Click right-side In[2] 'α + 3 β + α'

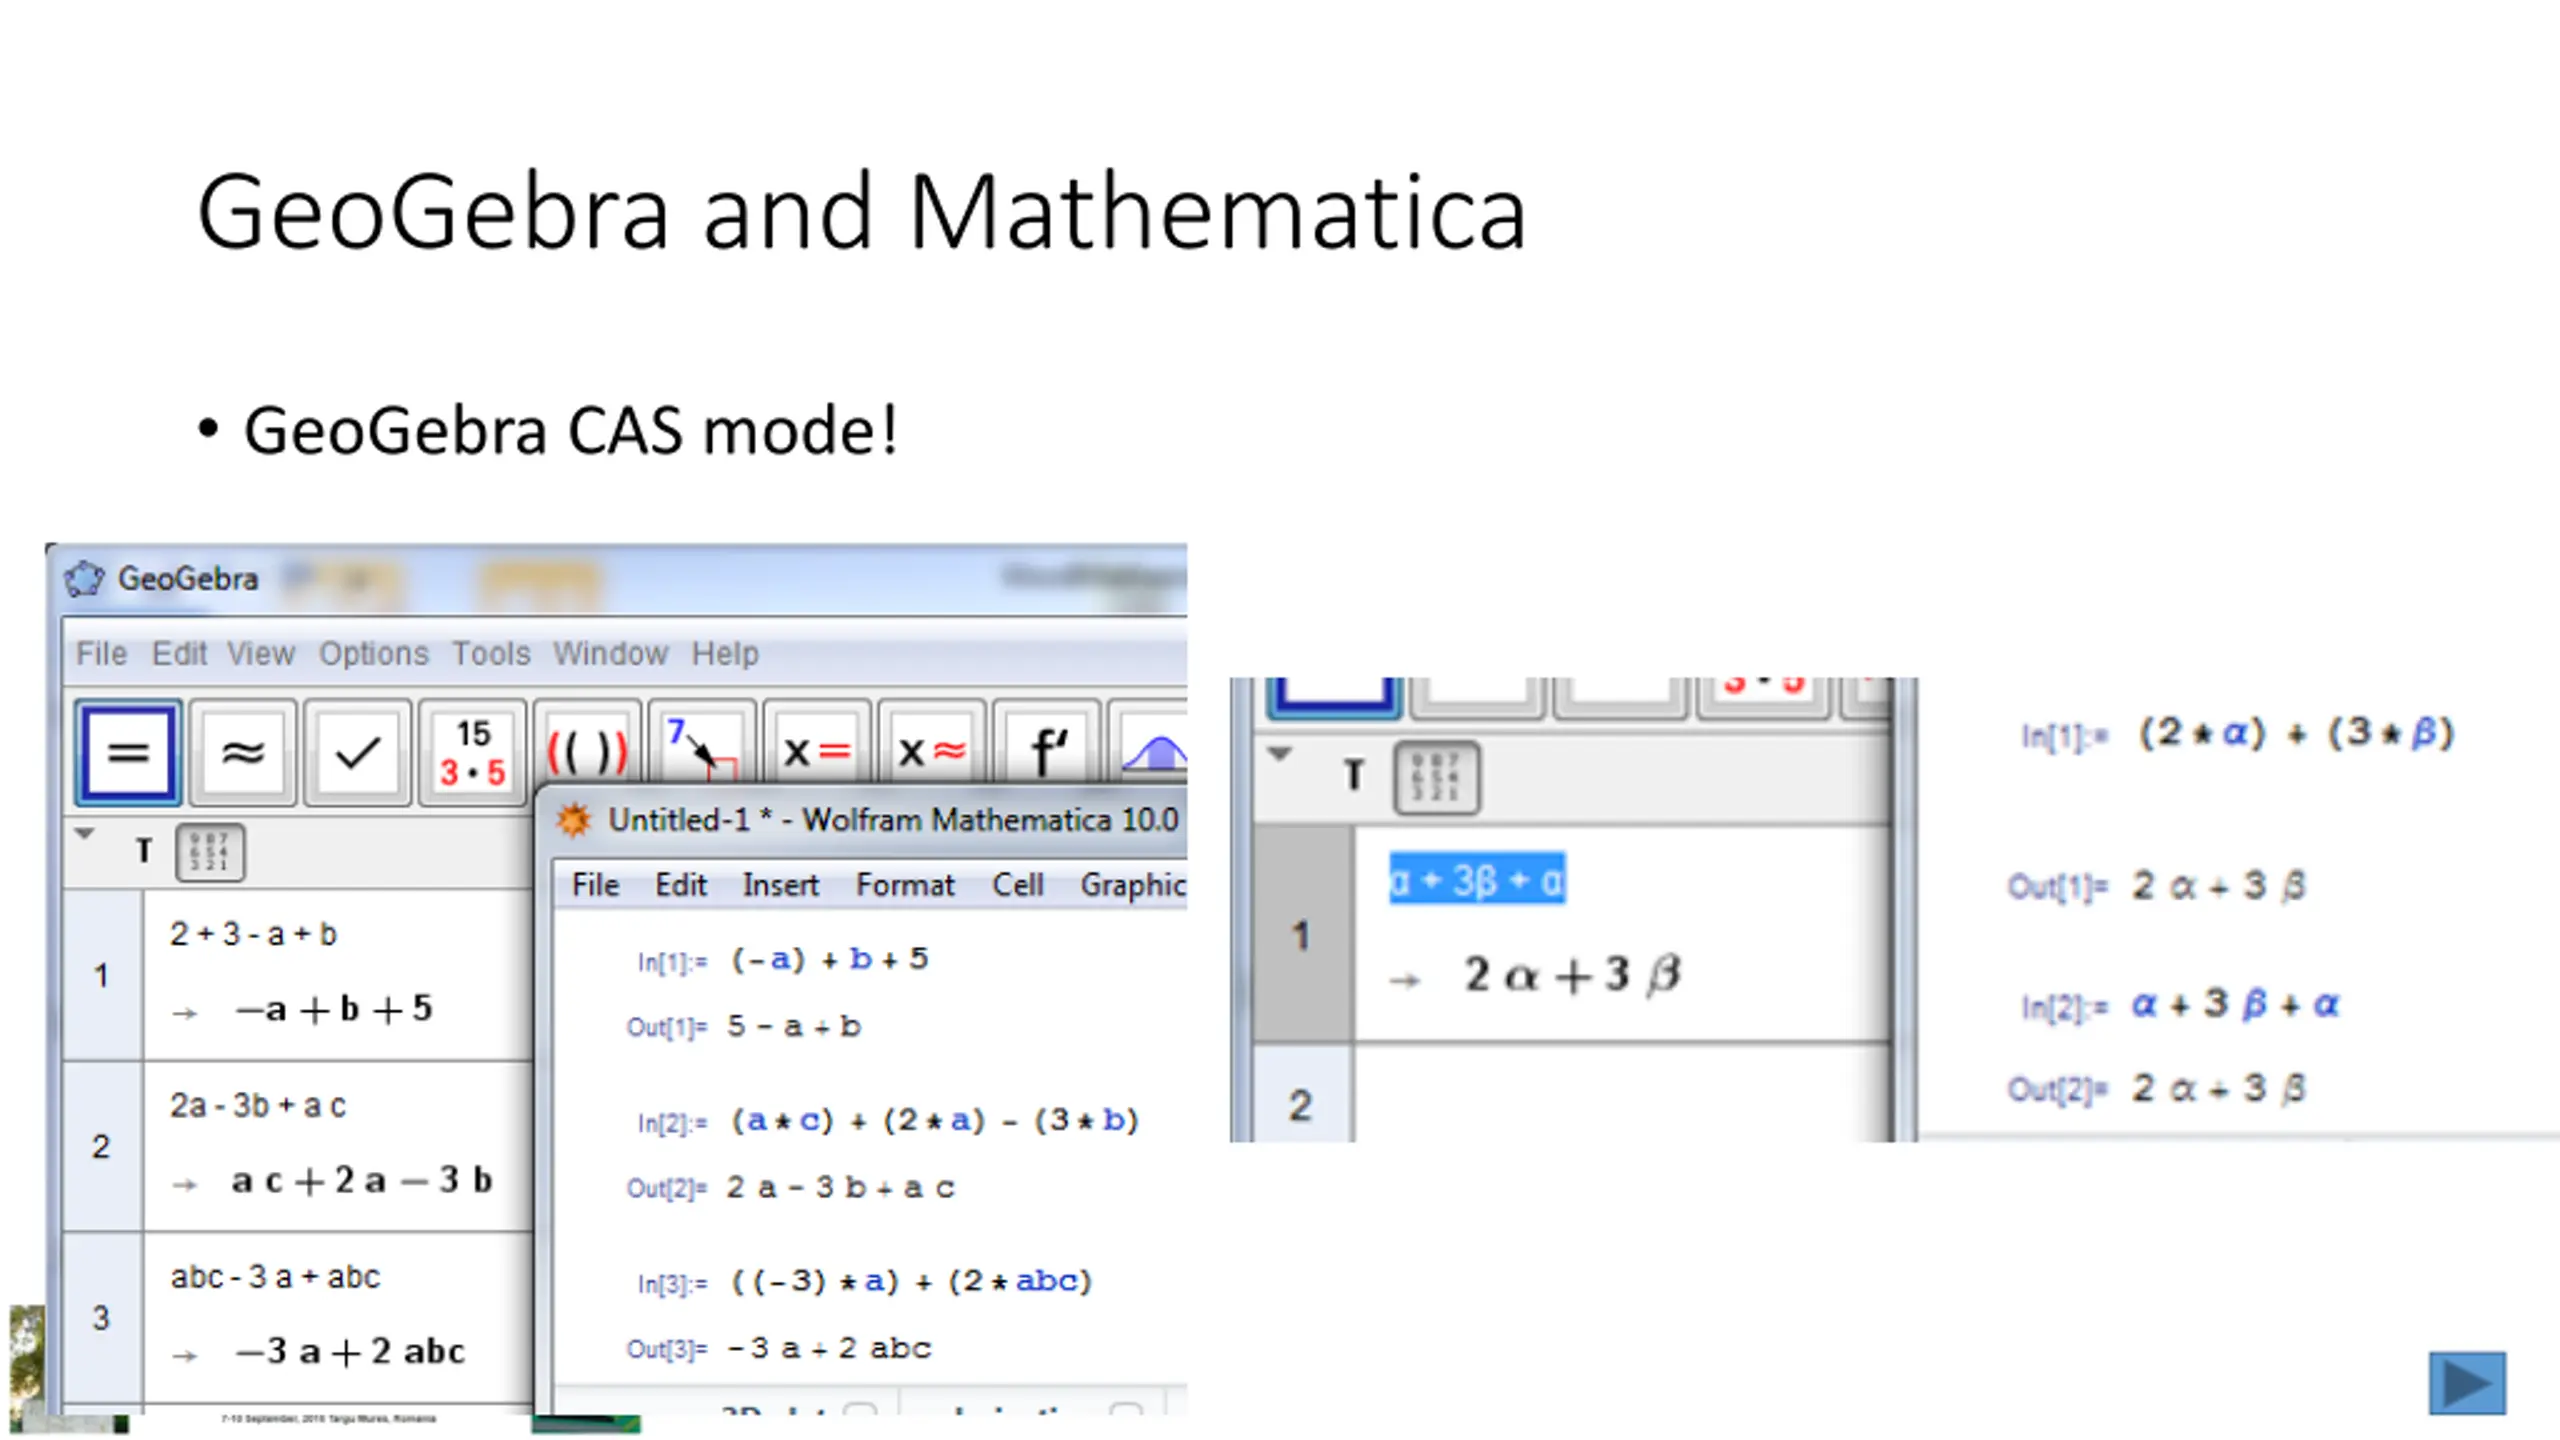2235,1004
